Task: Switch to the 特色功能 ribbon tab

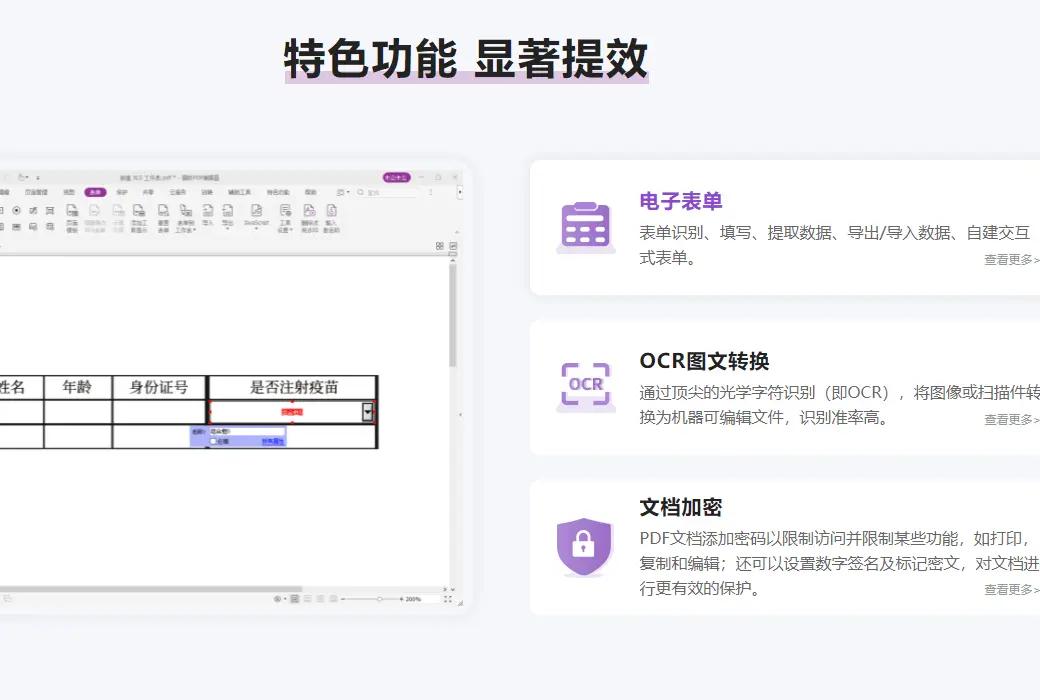Action: point(278,192)
